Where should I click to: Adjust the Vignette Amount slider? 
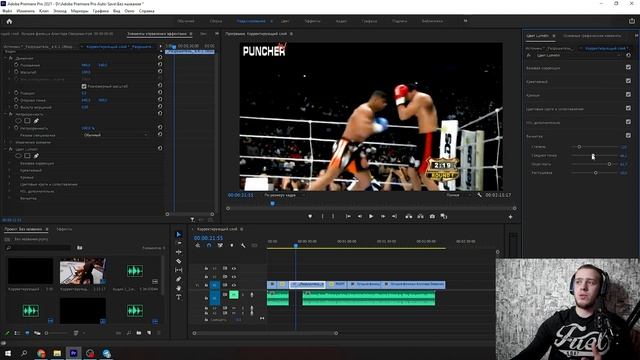click(x=579, y=147)
